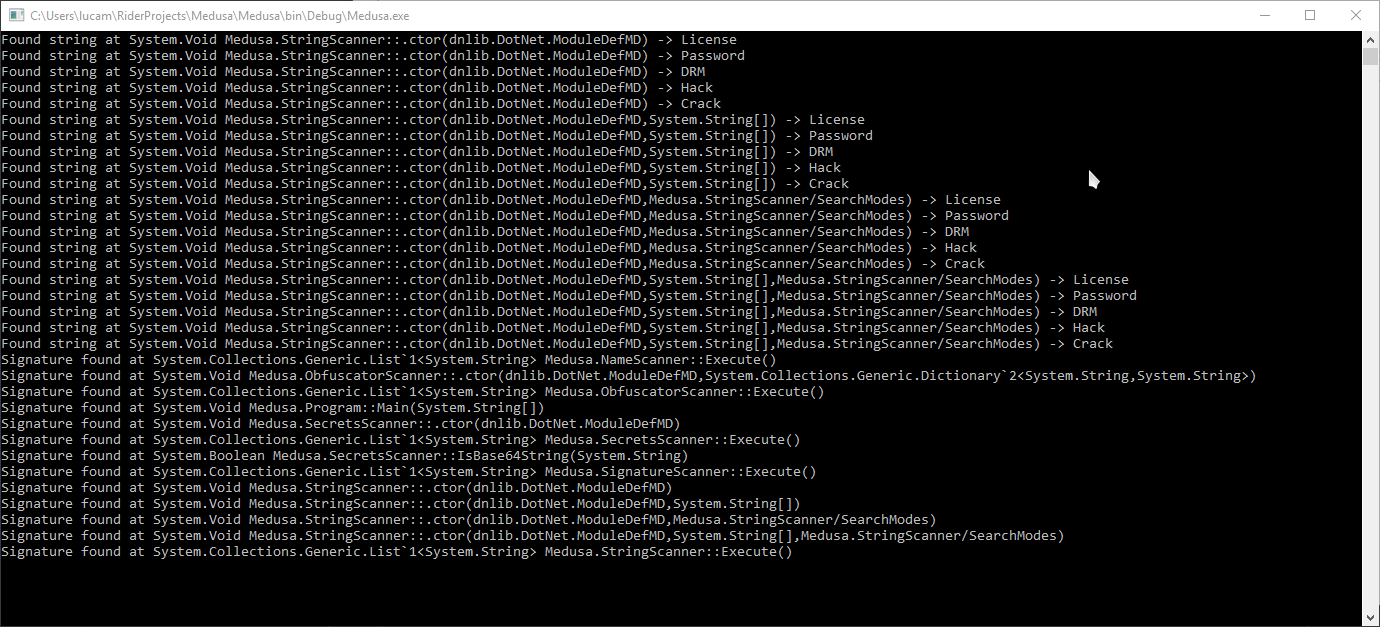This screenshot has height=627, width=1380.
Task: Select the NameScanner::Execute() signature line
Action: click(388, 360)
